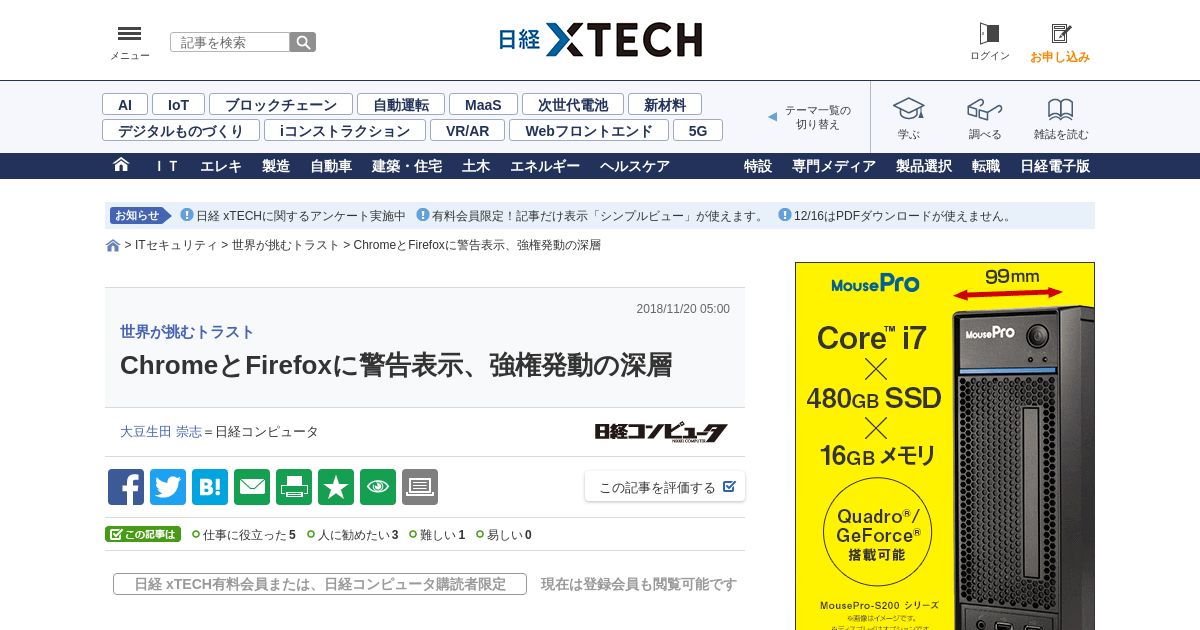
Task: Open the 製品選択 navigation item
Action: [x=924, y=166]
